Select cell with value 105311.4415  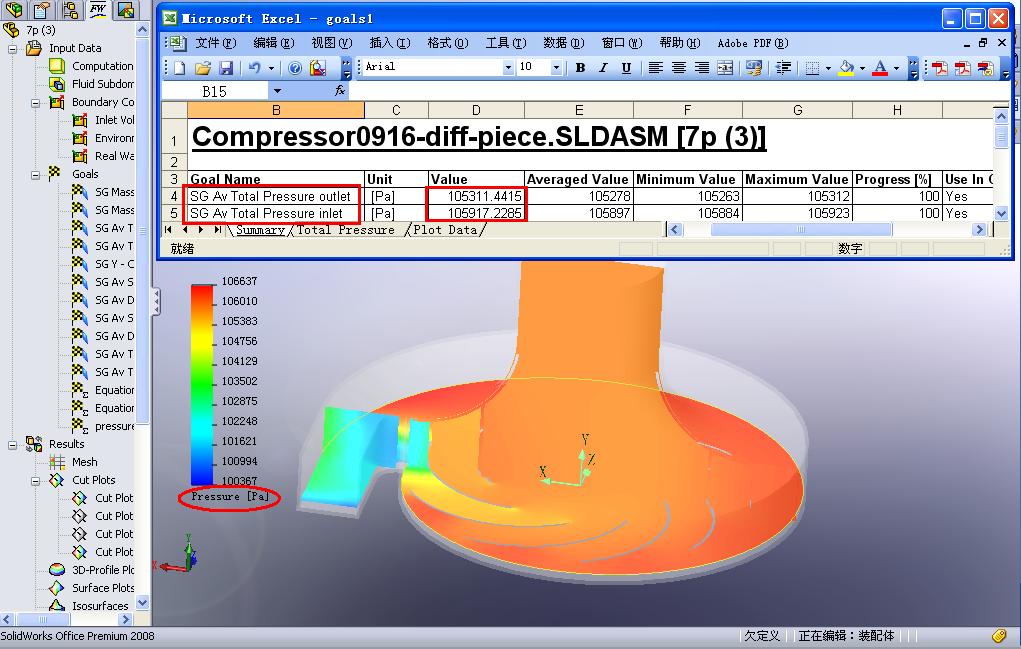click(476, 196)
